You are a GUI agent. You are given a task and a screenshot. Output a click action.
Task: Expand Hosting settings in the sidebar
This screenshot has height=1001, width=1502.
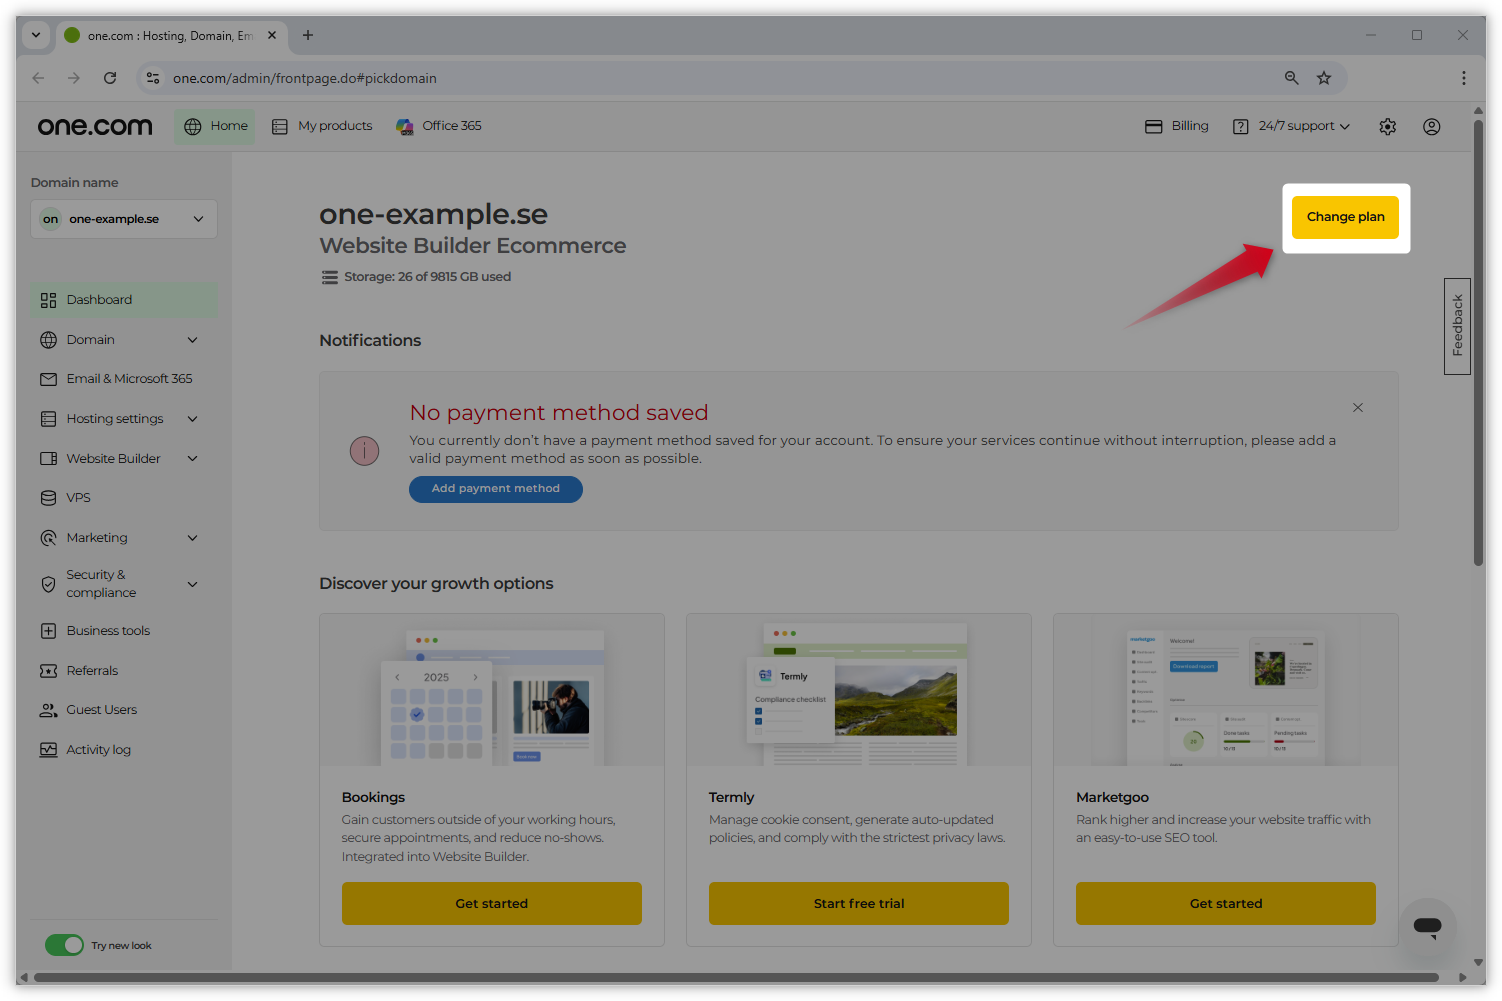click(x=193, y=419)
